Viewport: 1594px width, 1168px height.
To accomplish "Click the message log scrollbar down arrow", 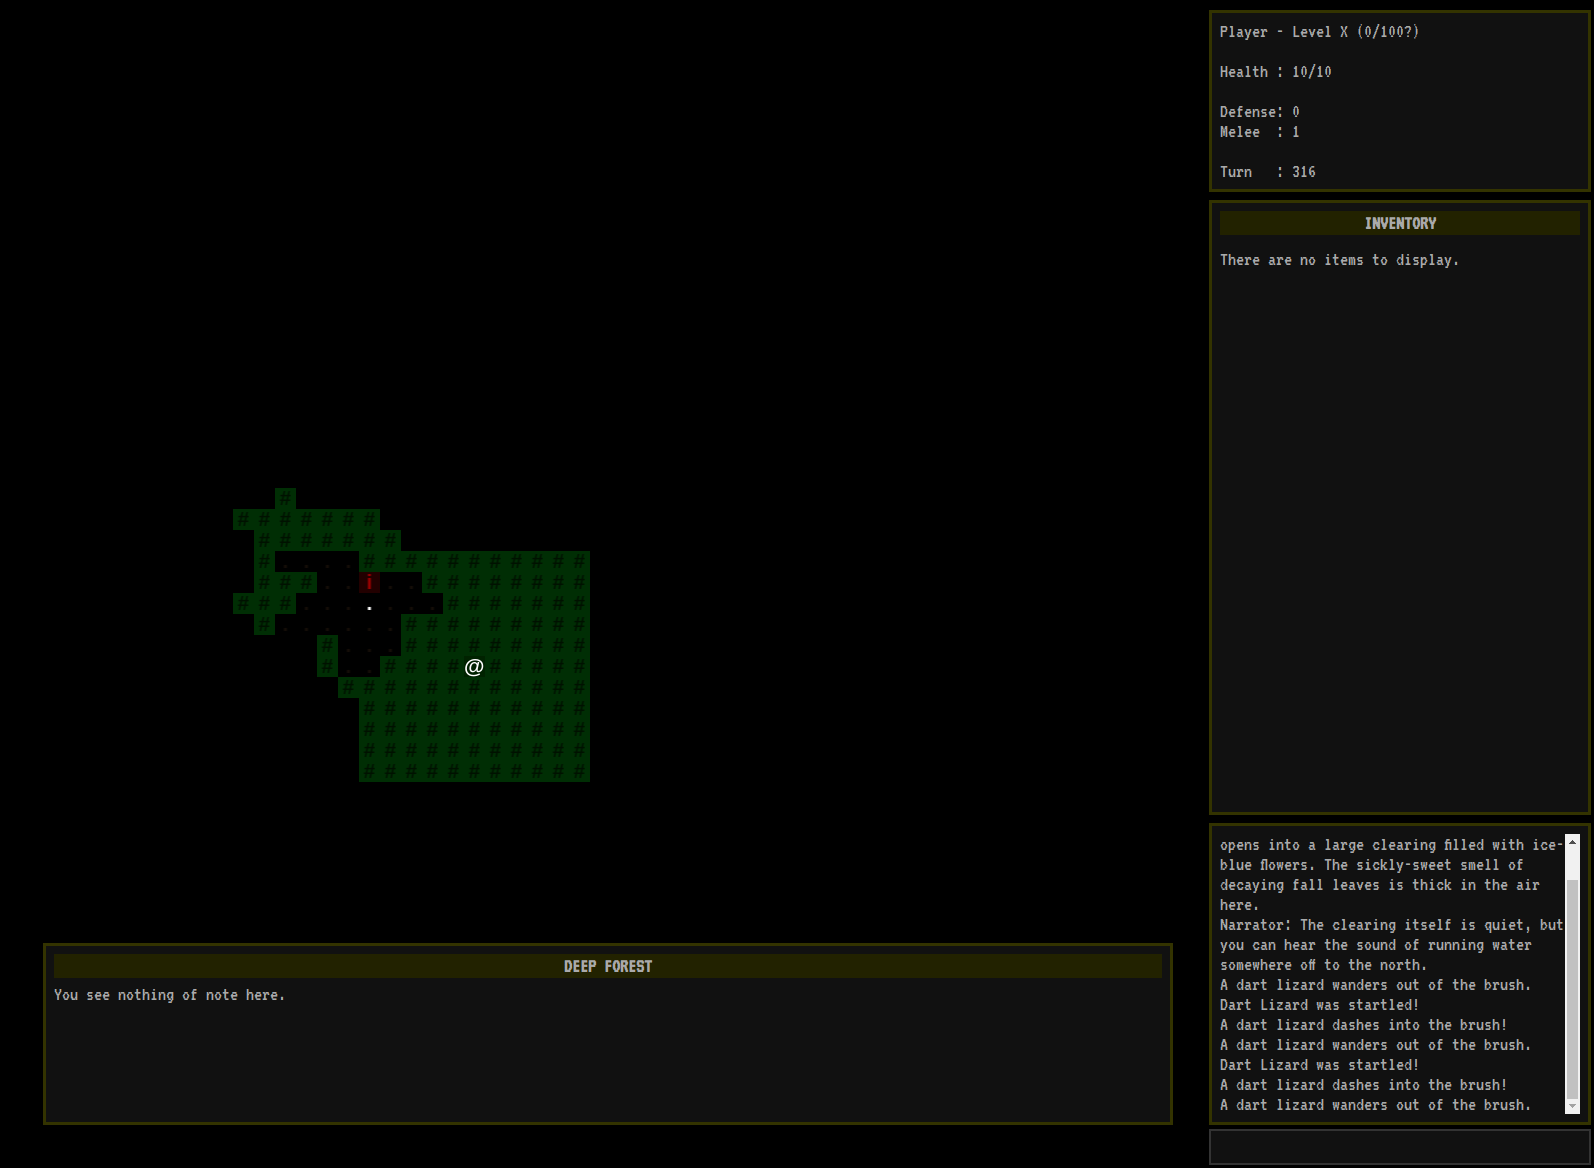I will tap(1572, 1106).
